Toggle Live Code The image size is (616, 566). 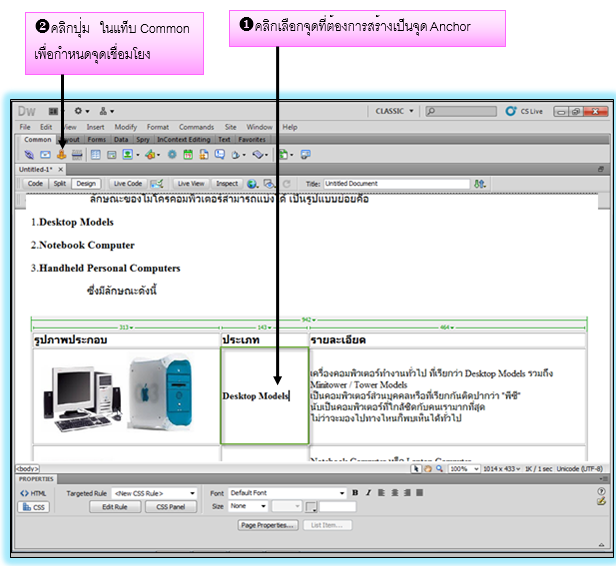[128, 183]
